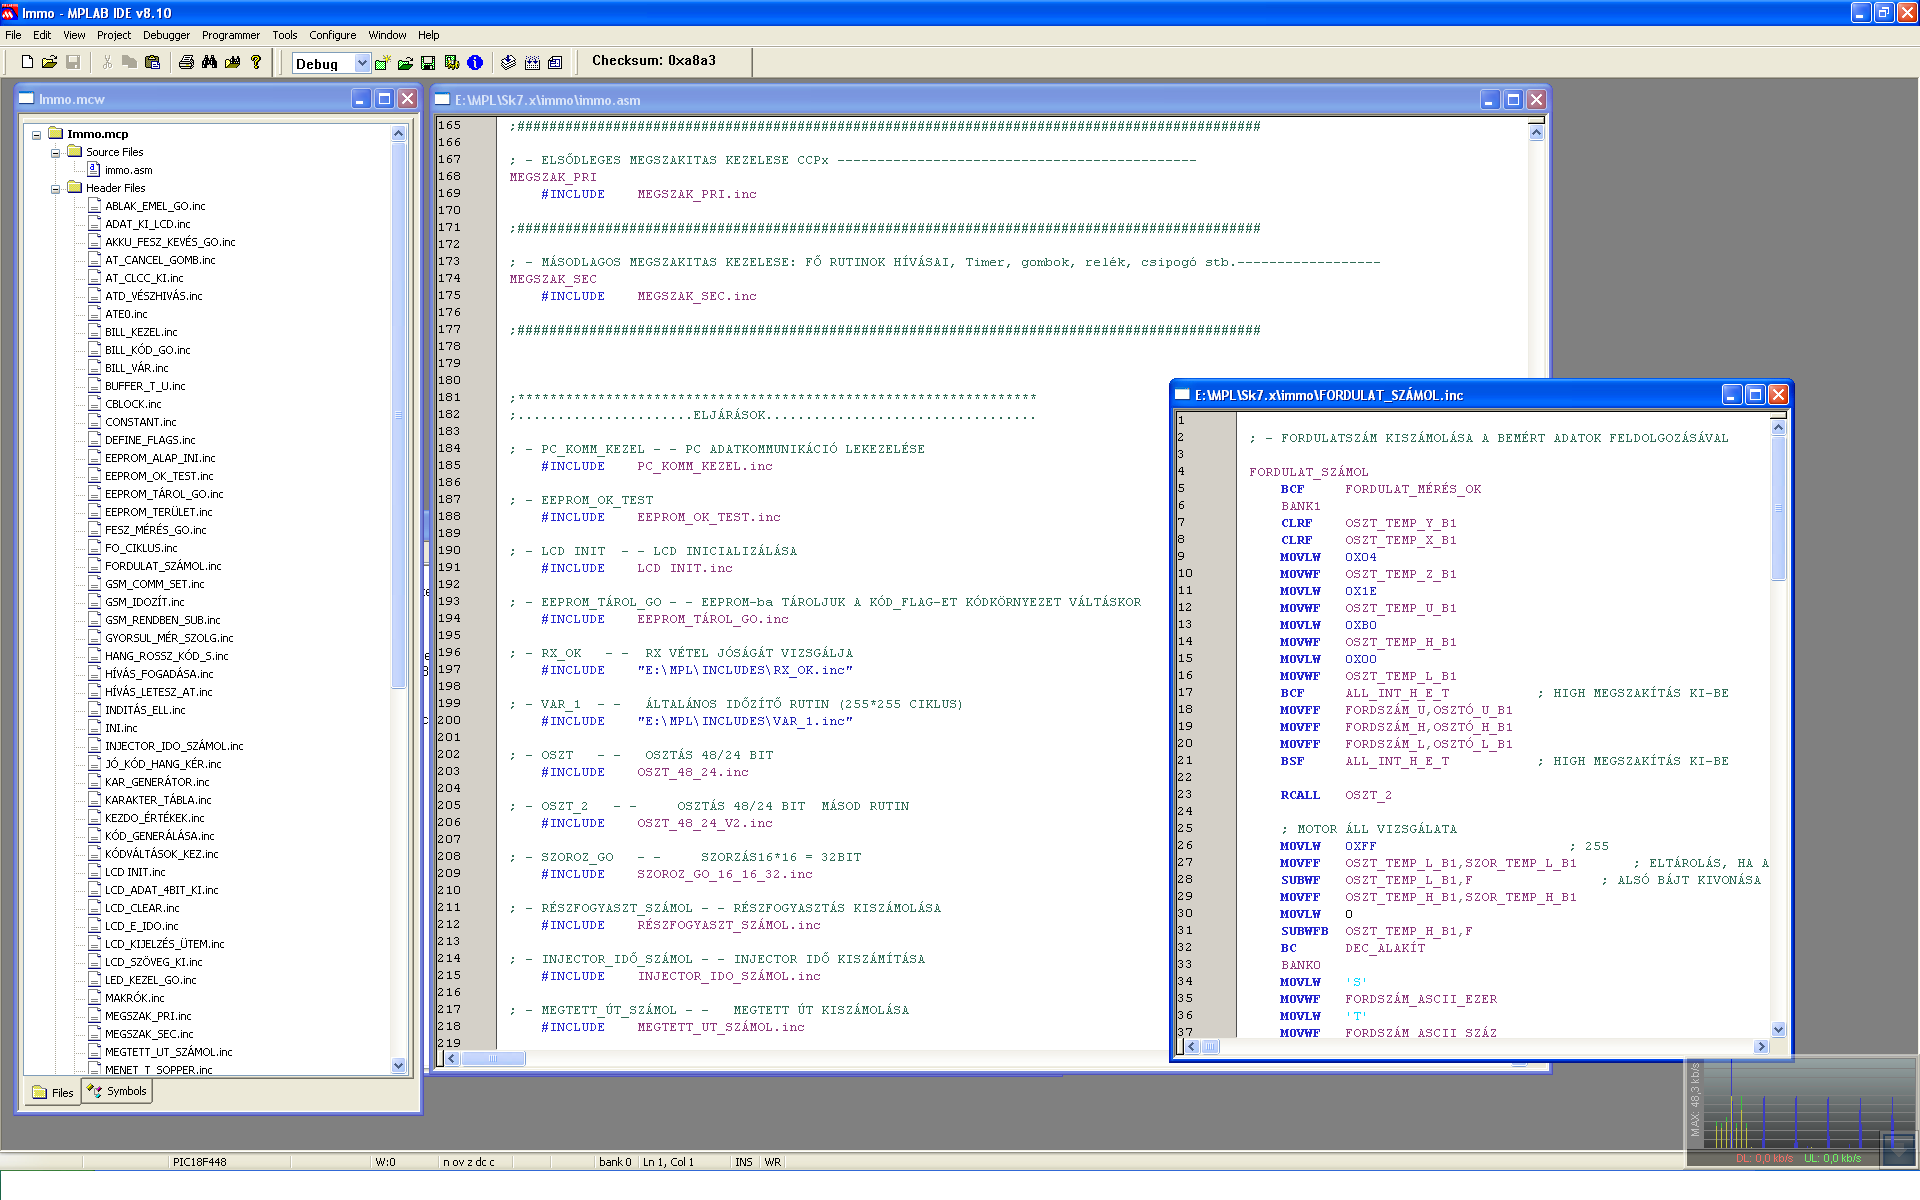Click the New File toolbar icon
This screenshot has height=1200, width=1920.
28,62
